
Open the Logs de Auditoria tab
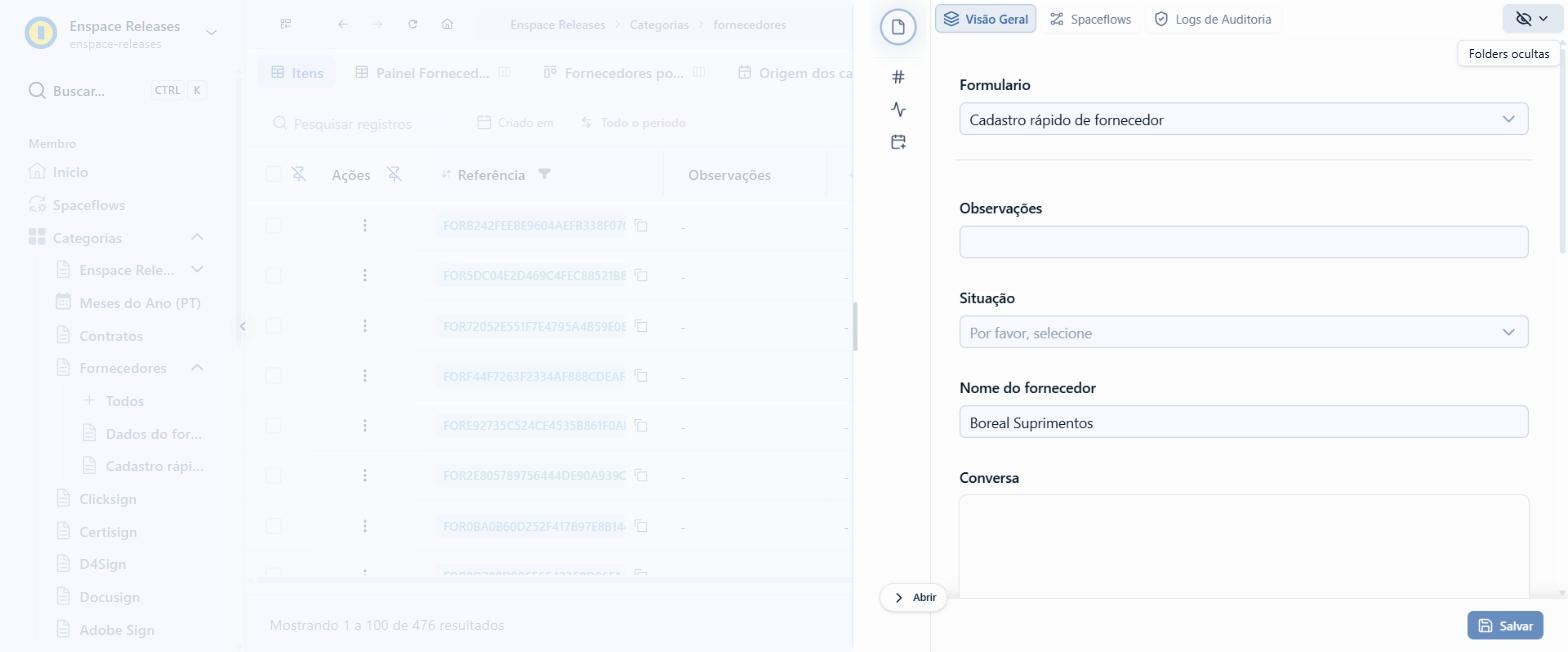[x=1212, y=19]
